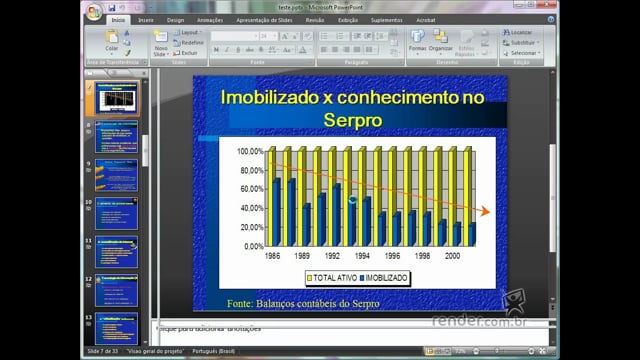Switch to the Revisão ribbon tab
Viewport: 640px width, 360px height.
pyautogui.click(x=315, y=20)
